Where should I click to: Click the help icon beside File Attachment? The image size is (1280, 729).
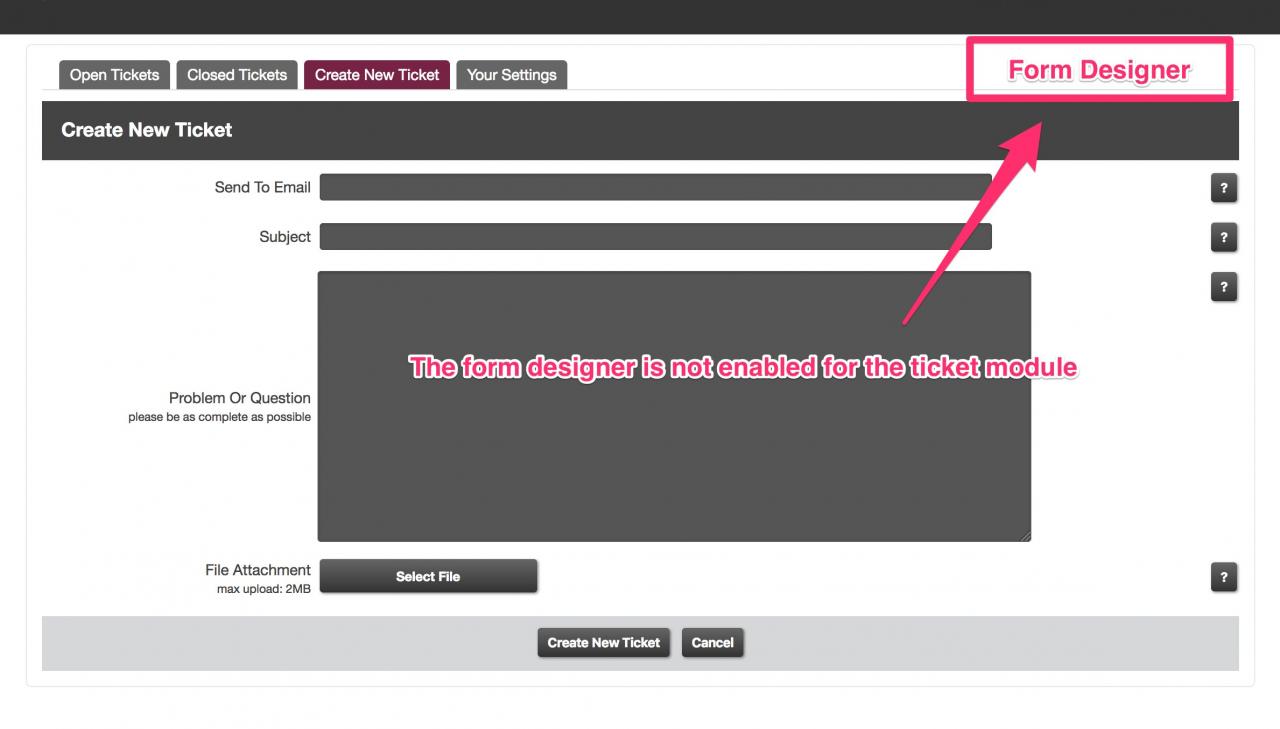click(1224, 577)
